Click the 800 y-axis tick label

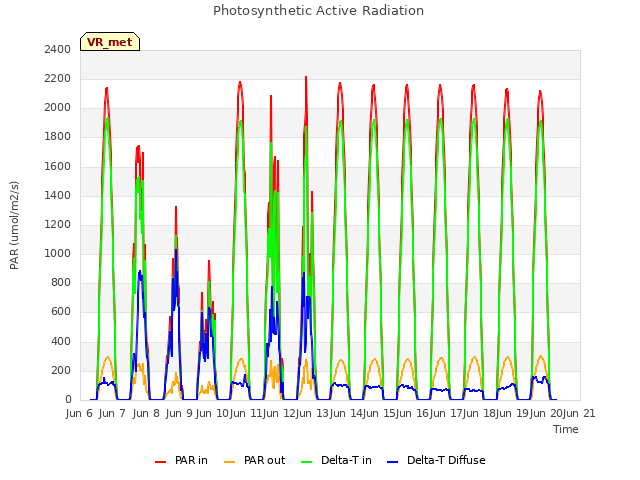point(61,282)
